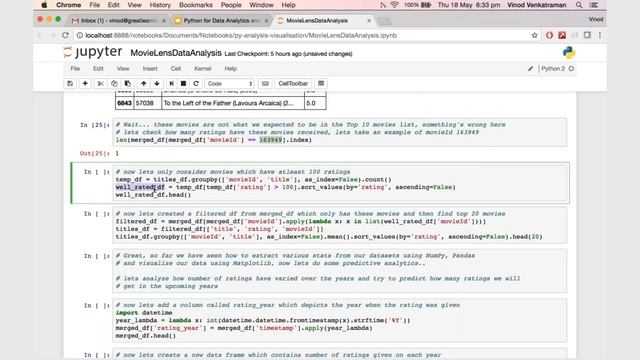Insert a cell below with plus icon
Viewport: 640px width, 360px height.
(x=85, y=83)
